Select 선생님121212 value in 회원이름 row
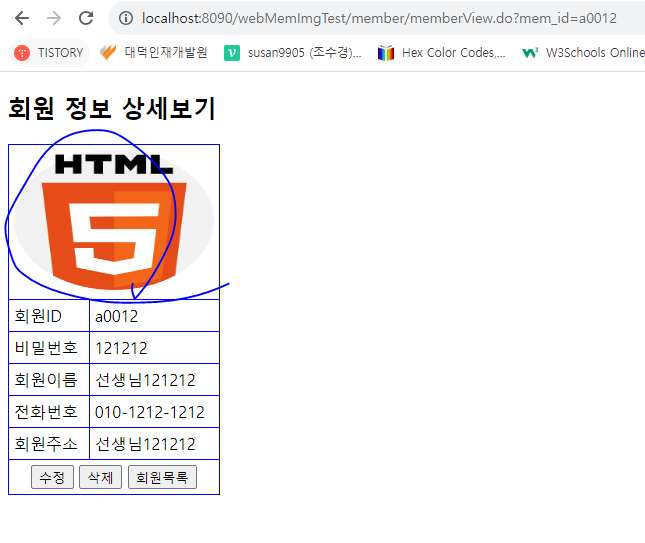Viewport: 645px width, 543px height. [145, 380]
